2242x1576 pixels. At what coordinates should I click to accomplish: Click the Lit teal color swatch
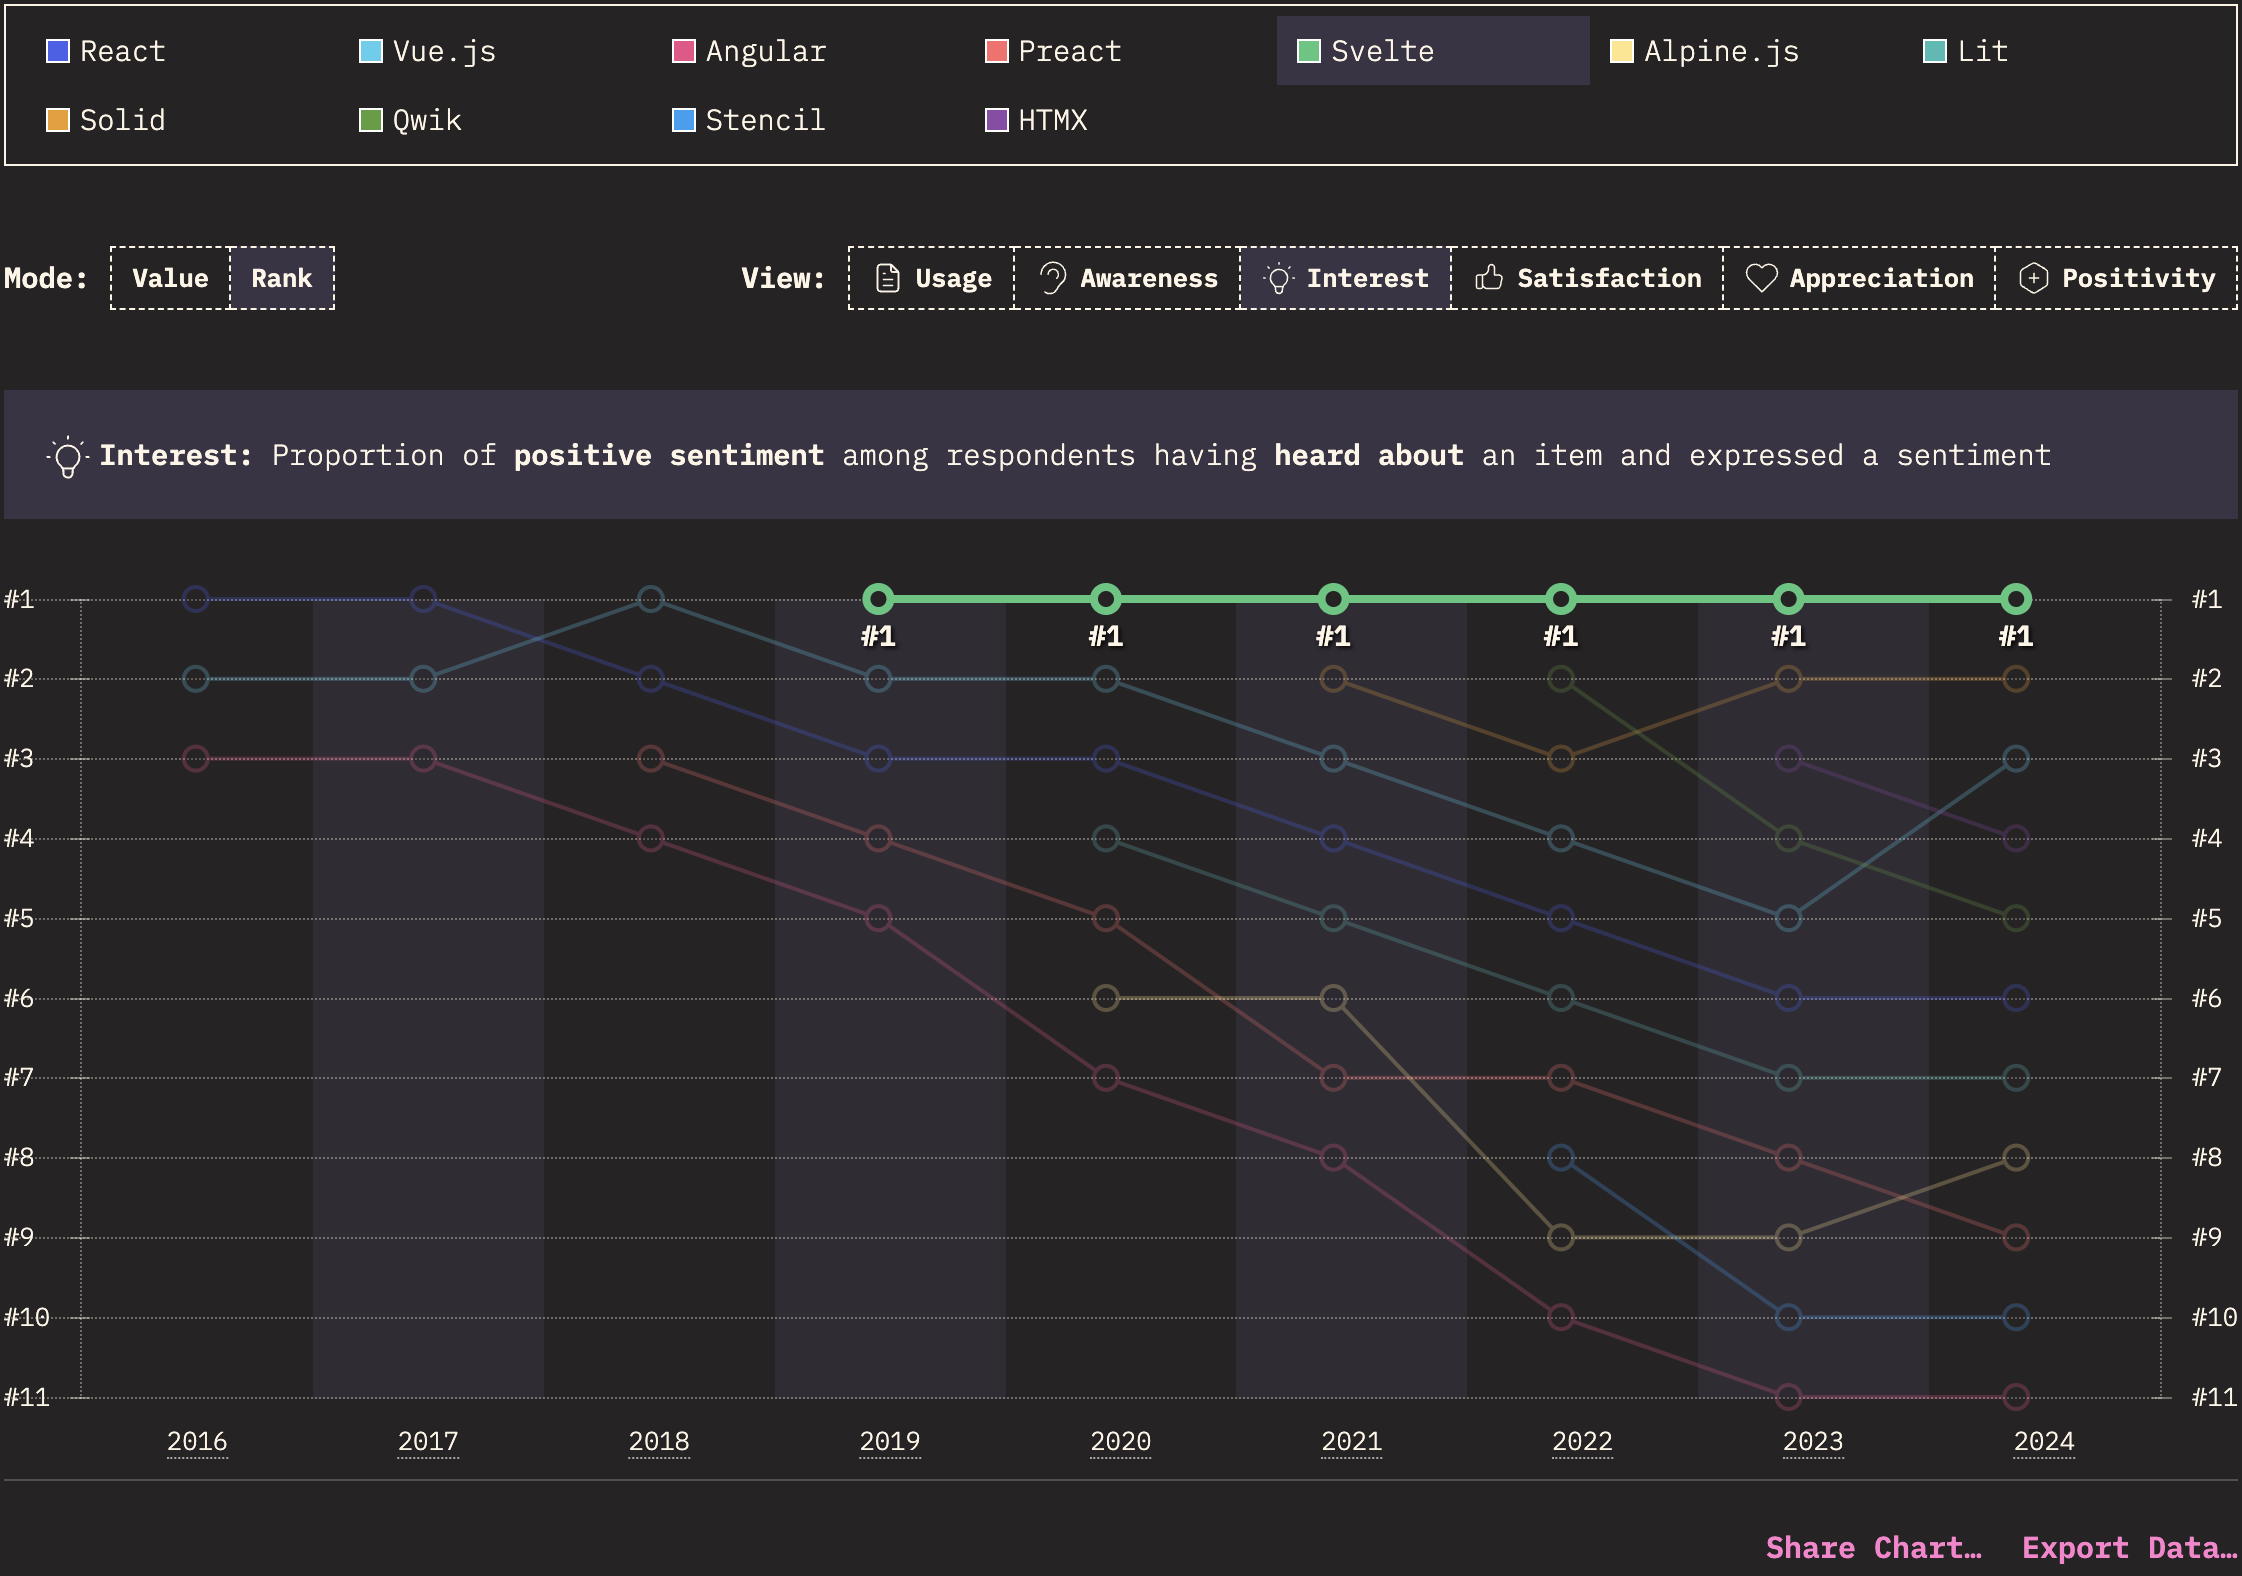pyautogui.click(x=1935, y=51)
